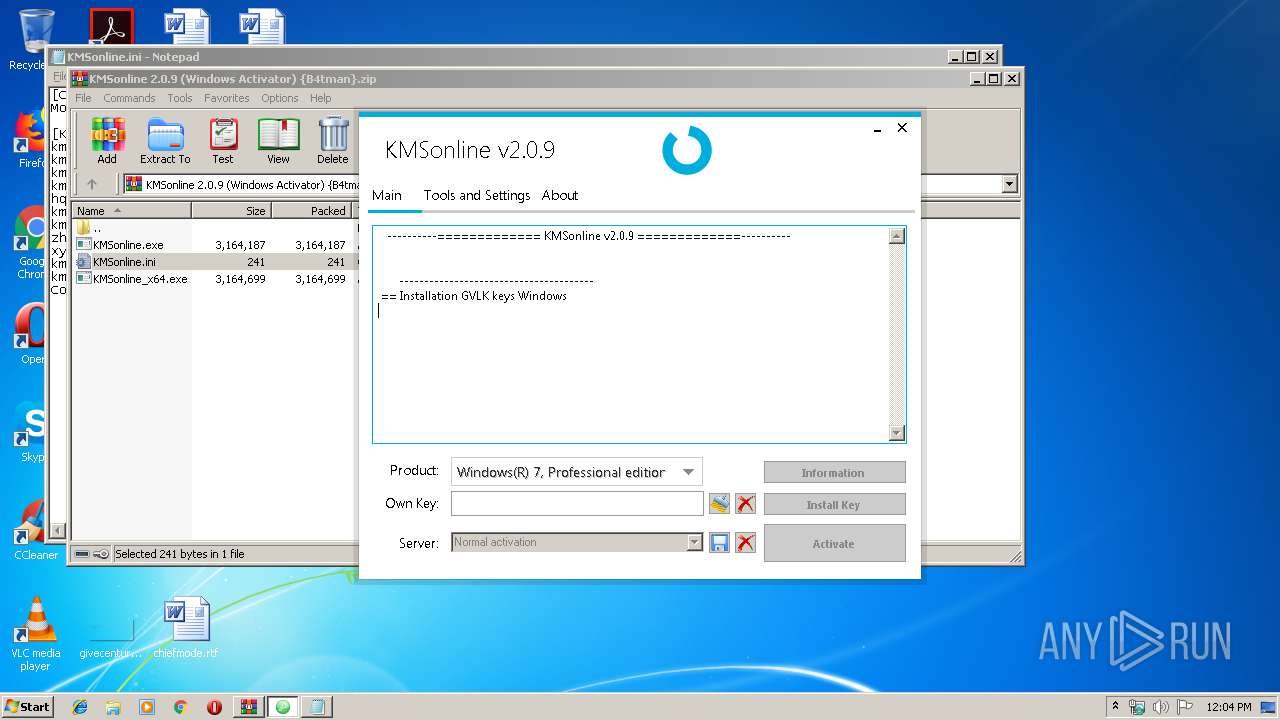Select KMSonline_x64.exe in archive list
1280x720 pixels.
[140, 279]
